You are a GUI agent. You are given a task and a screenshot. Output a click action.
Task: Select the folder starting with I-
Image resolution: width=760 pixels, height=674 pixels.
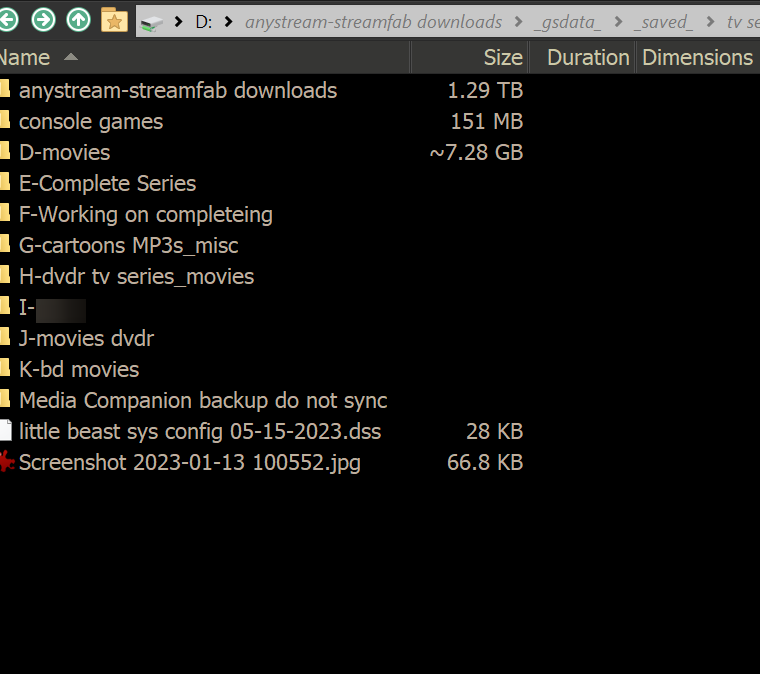tap(52, 308)
